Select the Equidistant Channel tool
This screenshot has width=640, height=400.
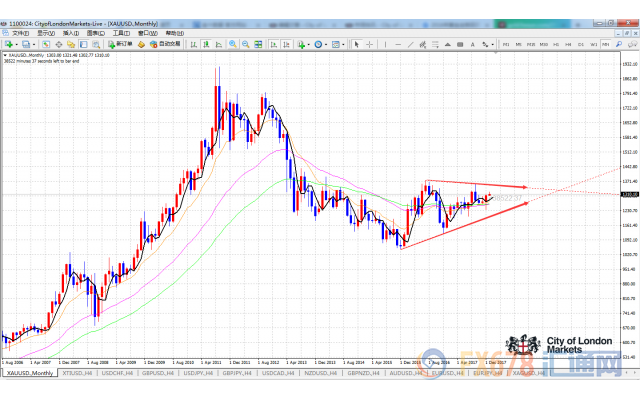pos(422,44)
